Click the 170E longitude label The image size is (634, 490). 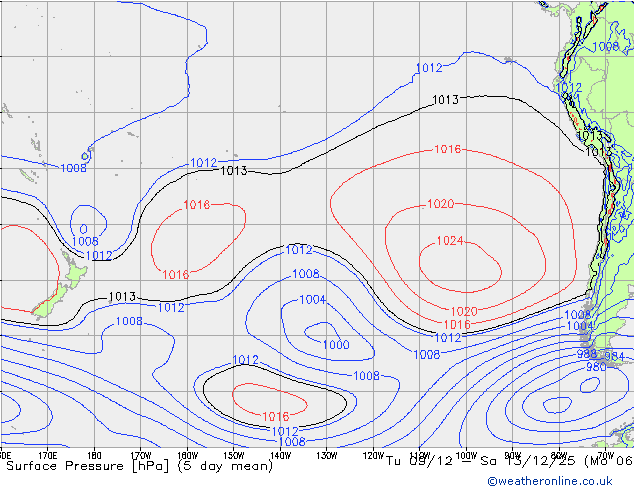(48, 456)
